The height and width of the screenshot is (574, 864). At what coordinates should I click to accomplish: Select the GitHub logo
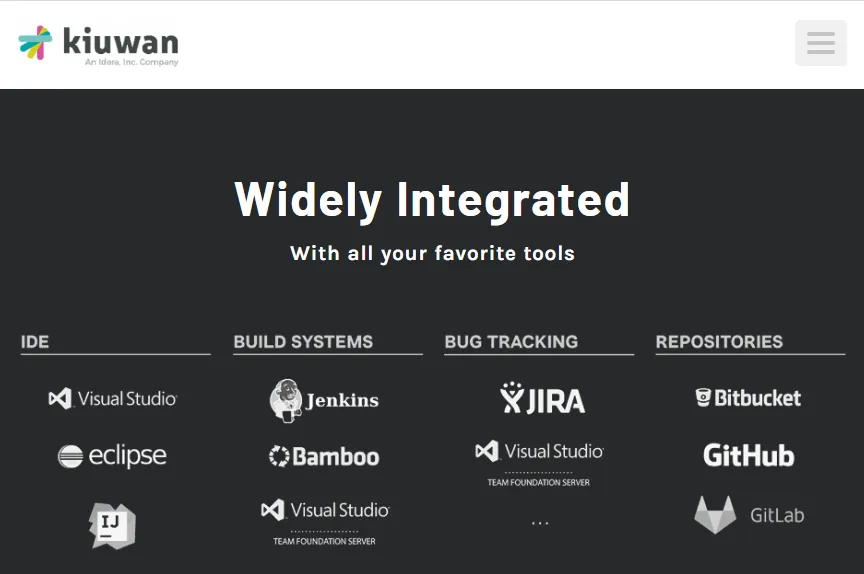[x=748, y=456]
